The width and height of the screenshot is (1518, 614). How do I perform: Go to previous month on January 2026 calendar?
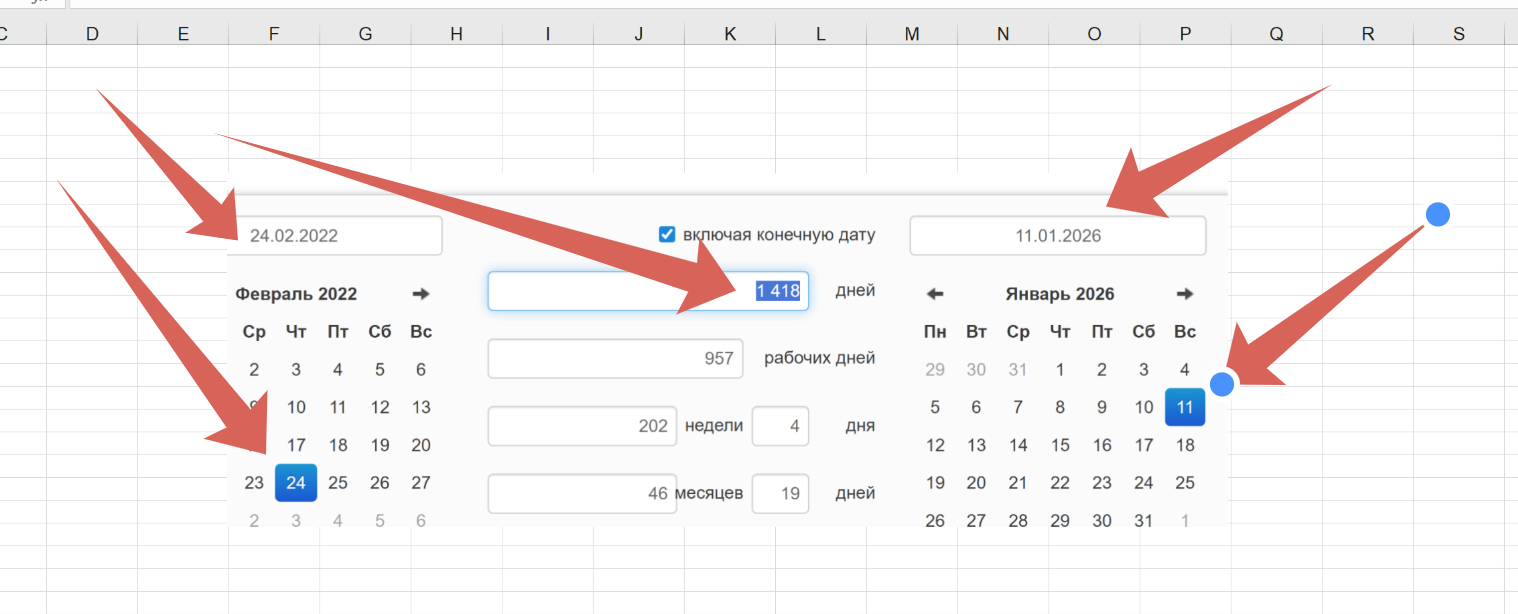pos(935,294)
